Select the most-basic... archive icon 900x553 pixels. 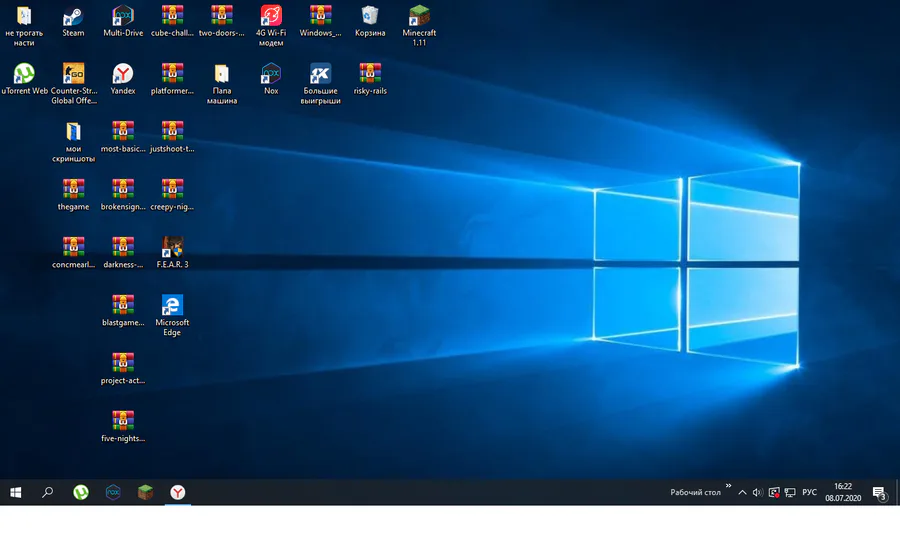pyautogui.click(x=123, y=138)
